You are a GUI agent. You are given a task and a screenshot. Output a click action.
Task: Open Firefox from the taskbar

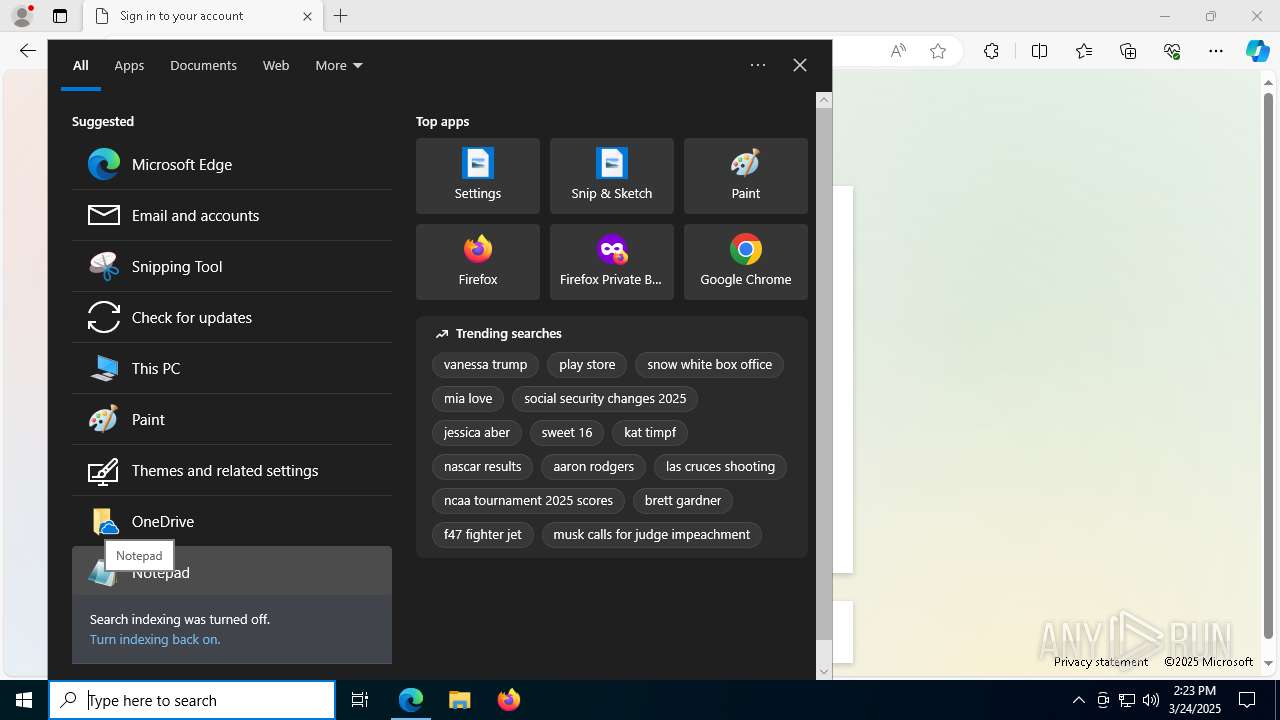pyautogui.click(x=509, y=700)
